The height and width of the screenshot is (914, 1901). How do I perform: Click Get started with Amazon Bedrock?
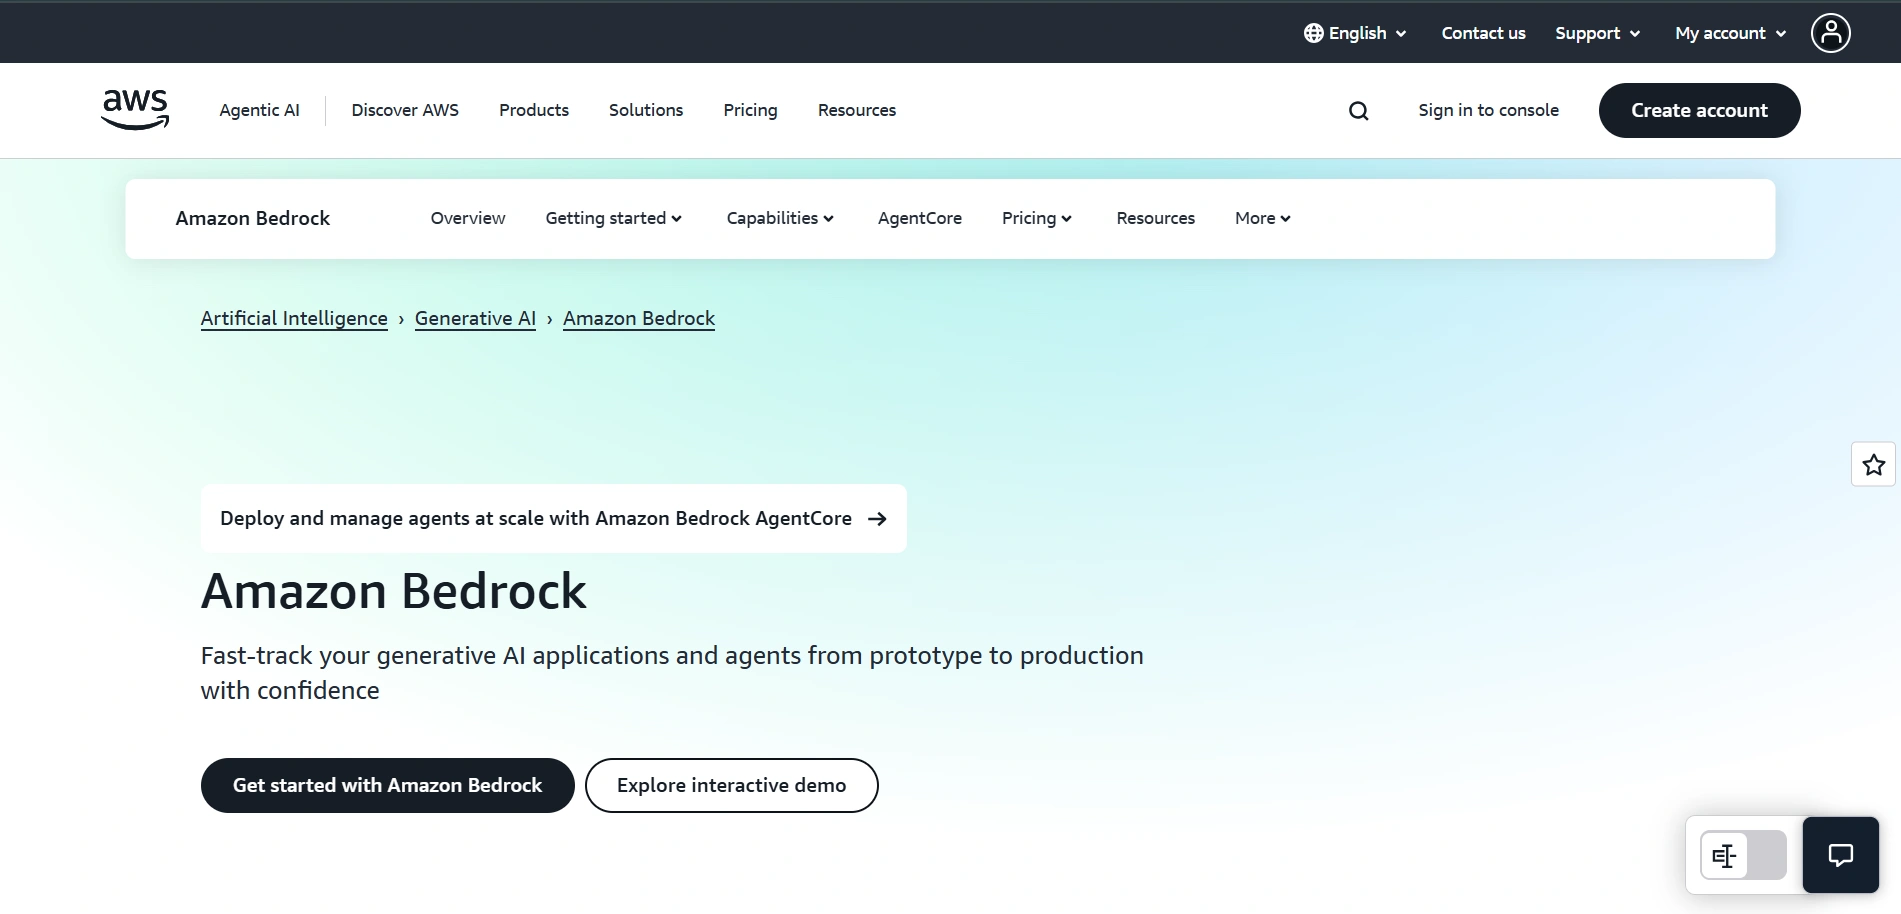(388, 785)
